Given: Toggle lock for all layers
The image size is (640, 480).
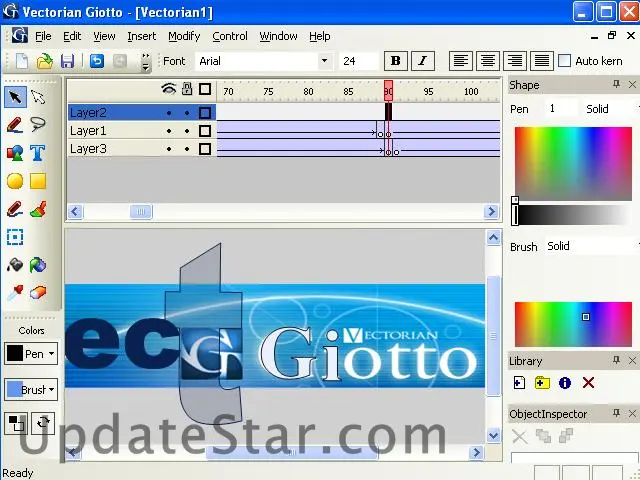Looking at the screenshot, I should coord(187,89).
